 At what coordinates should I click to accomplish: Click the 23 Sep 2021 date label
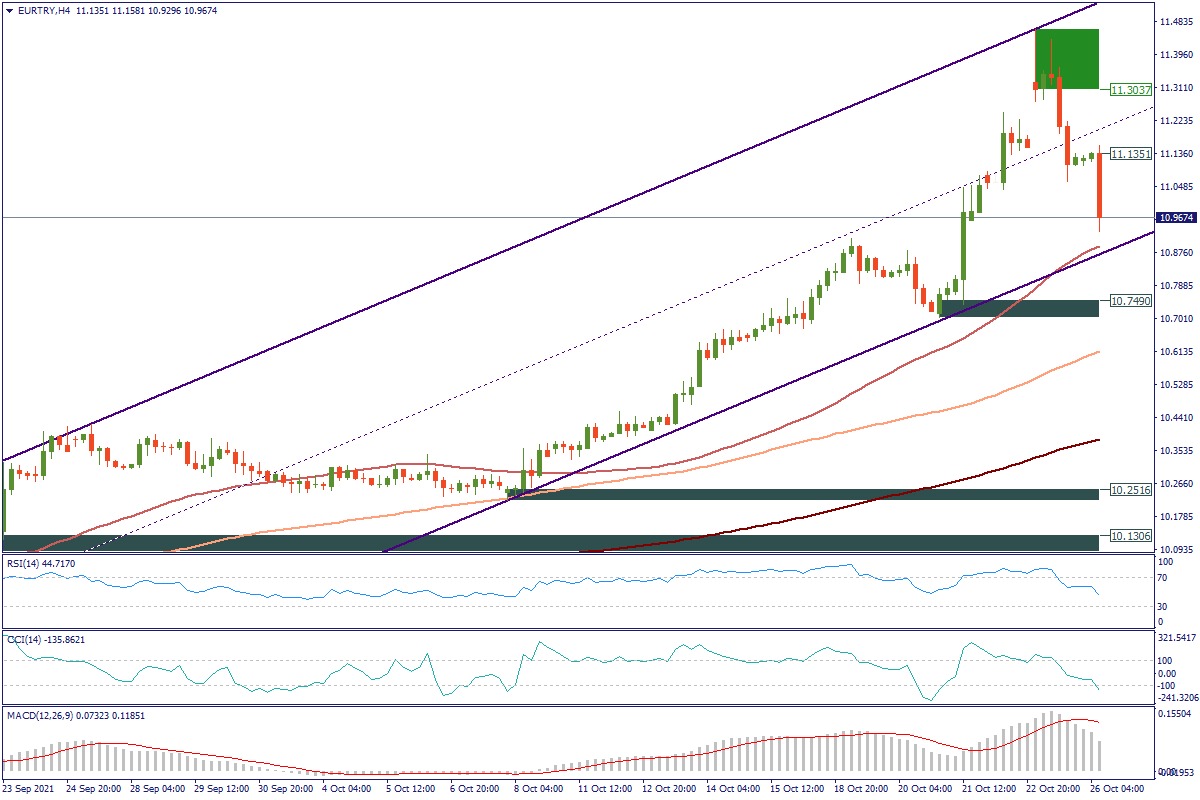coord(29,789)
